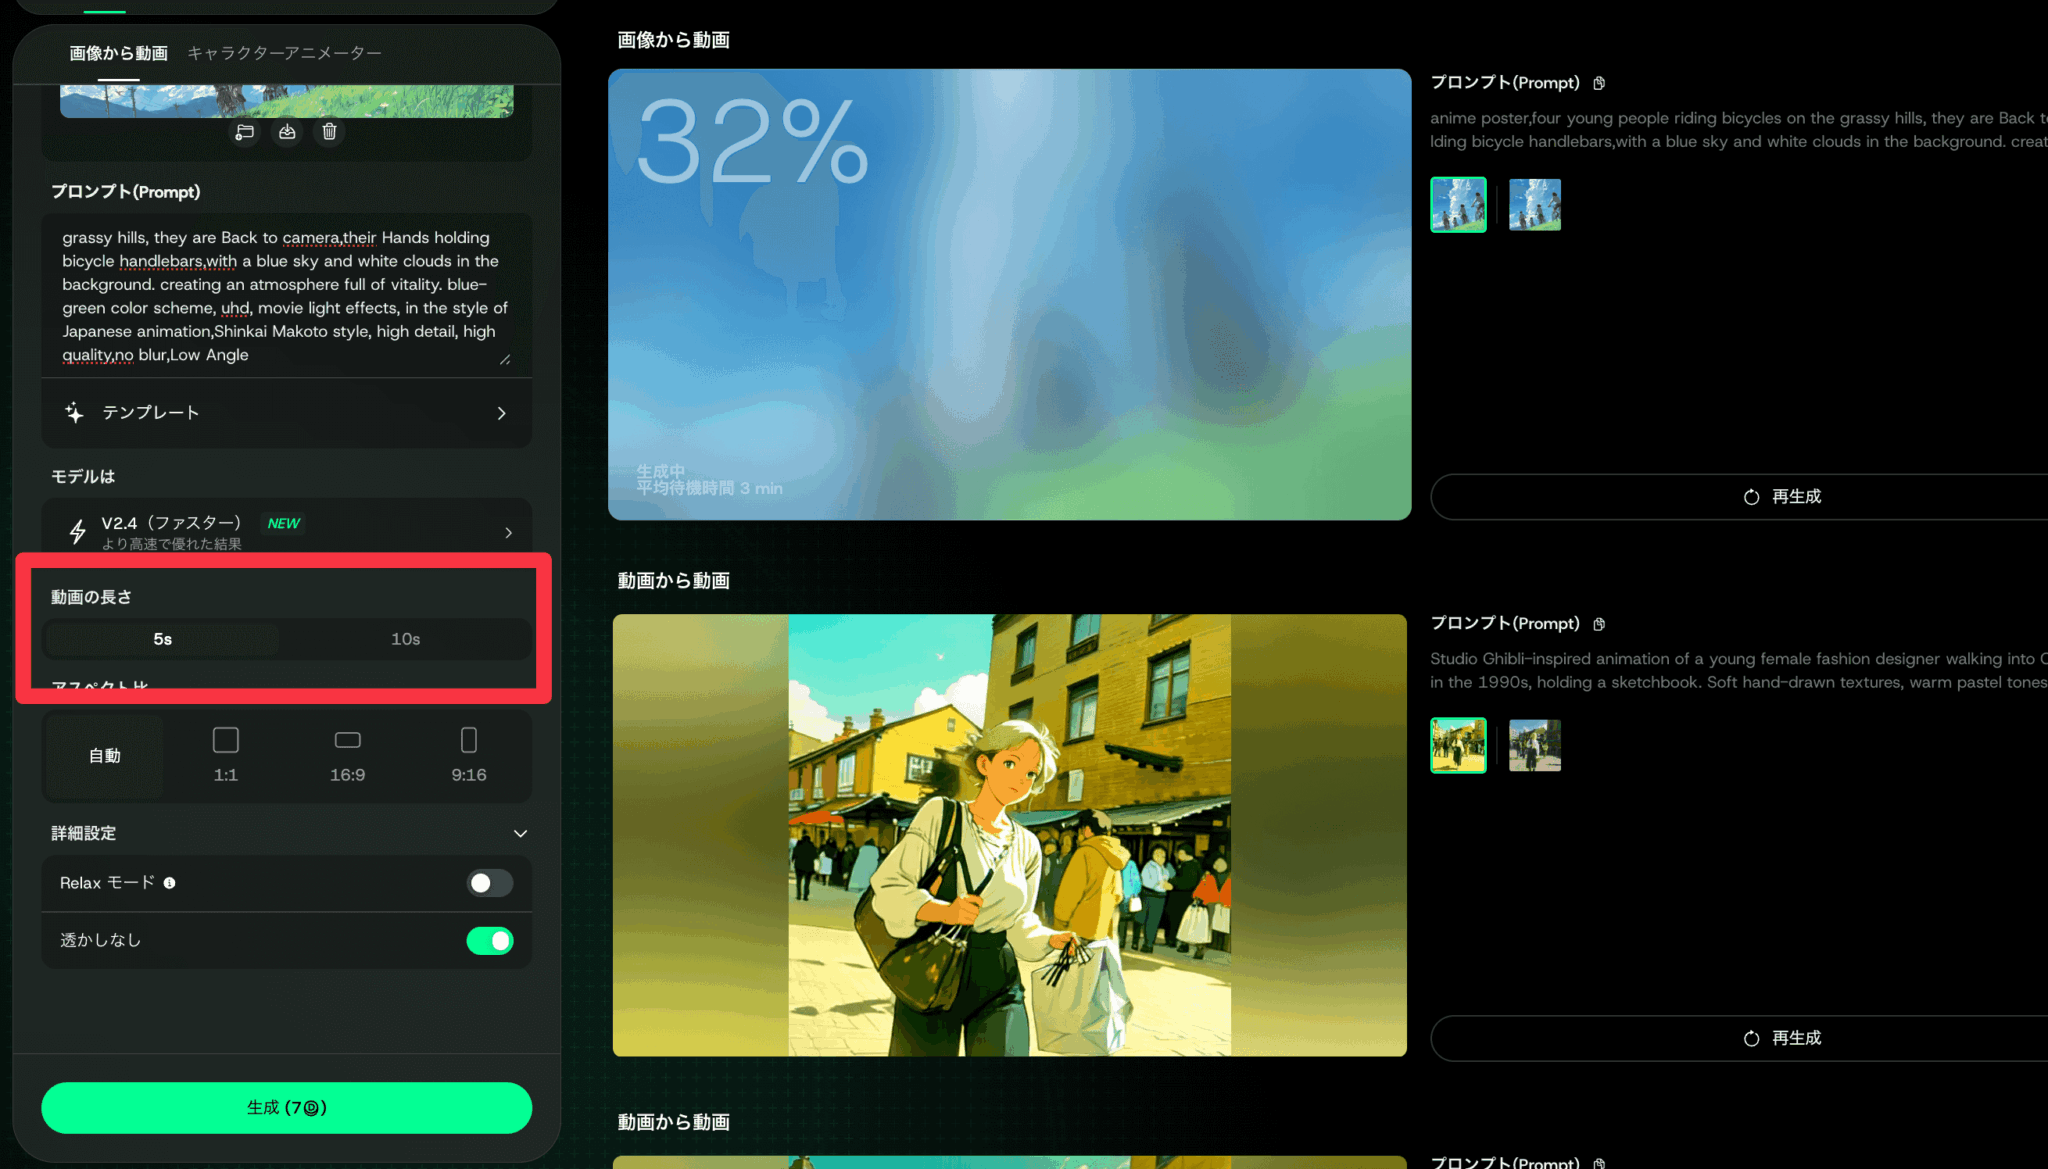Click the sparkle template icon
This screenshot has height=1169, width=2048.
click(75, 413)
